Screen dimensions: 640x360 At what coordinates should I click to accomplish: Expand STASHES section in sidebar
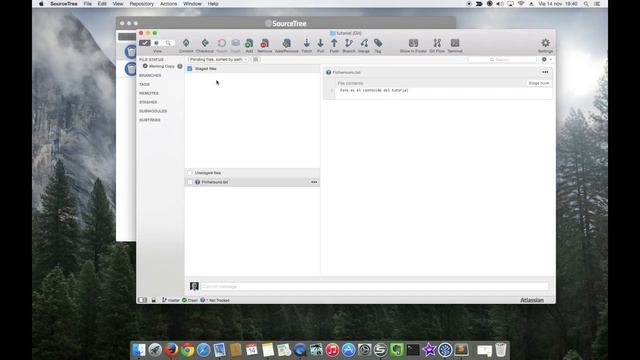click(148, 102)
